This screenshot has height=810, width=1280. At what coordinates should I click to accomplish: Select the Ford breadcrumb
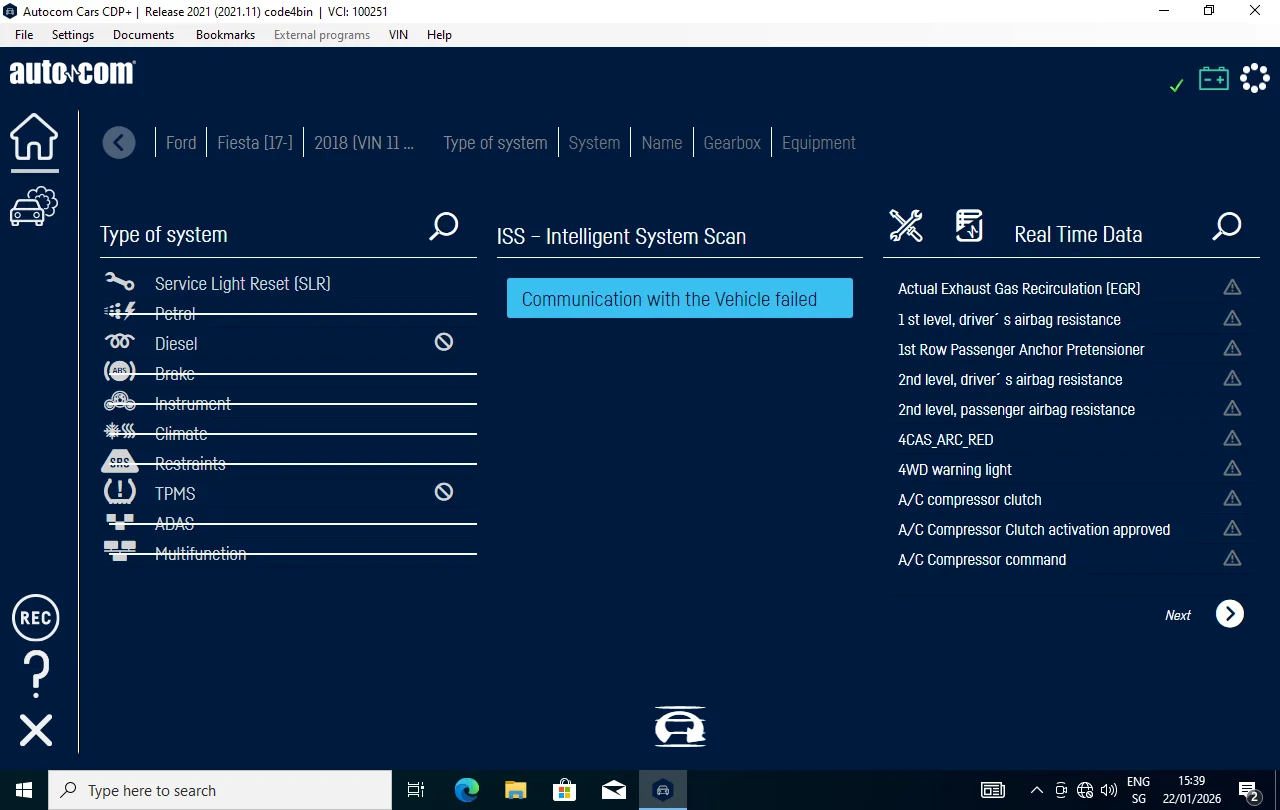(x=181, y=143)
